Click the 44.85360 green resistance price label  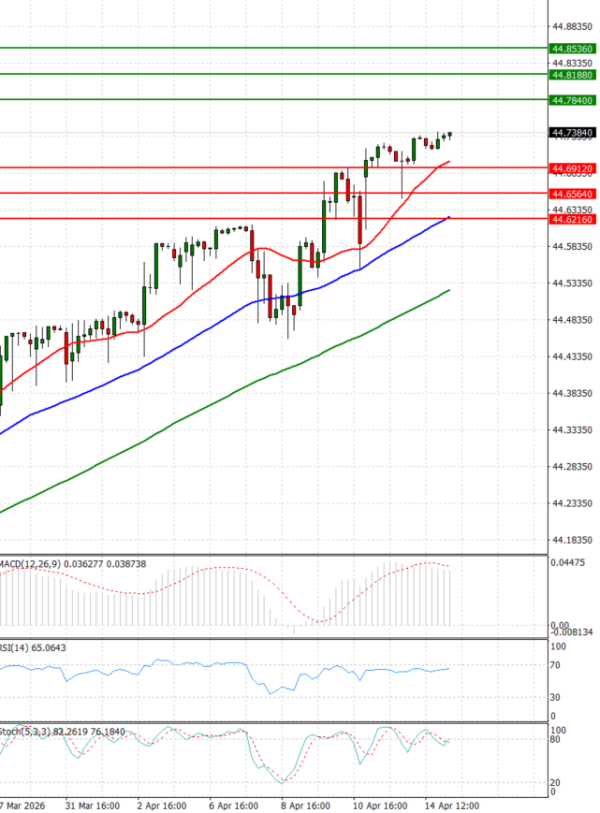click(573, 48)
